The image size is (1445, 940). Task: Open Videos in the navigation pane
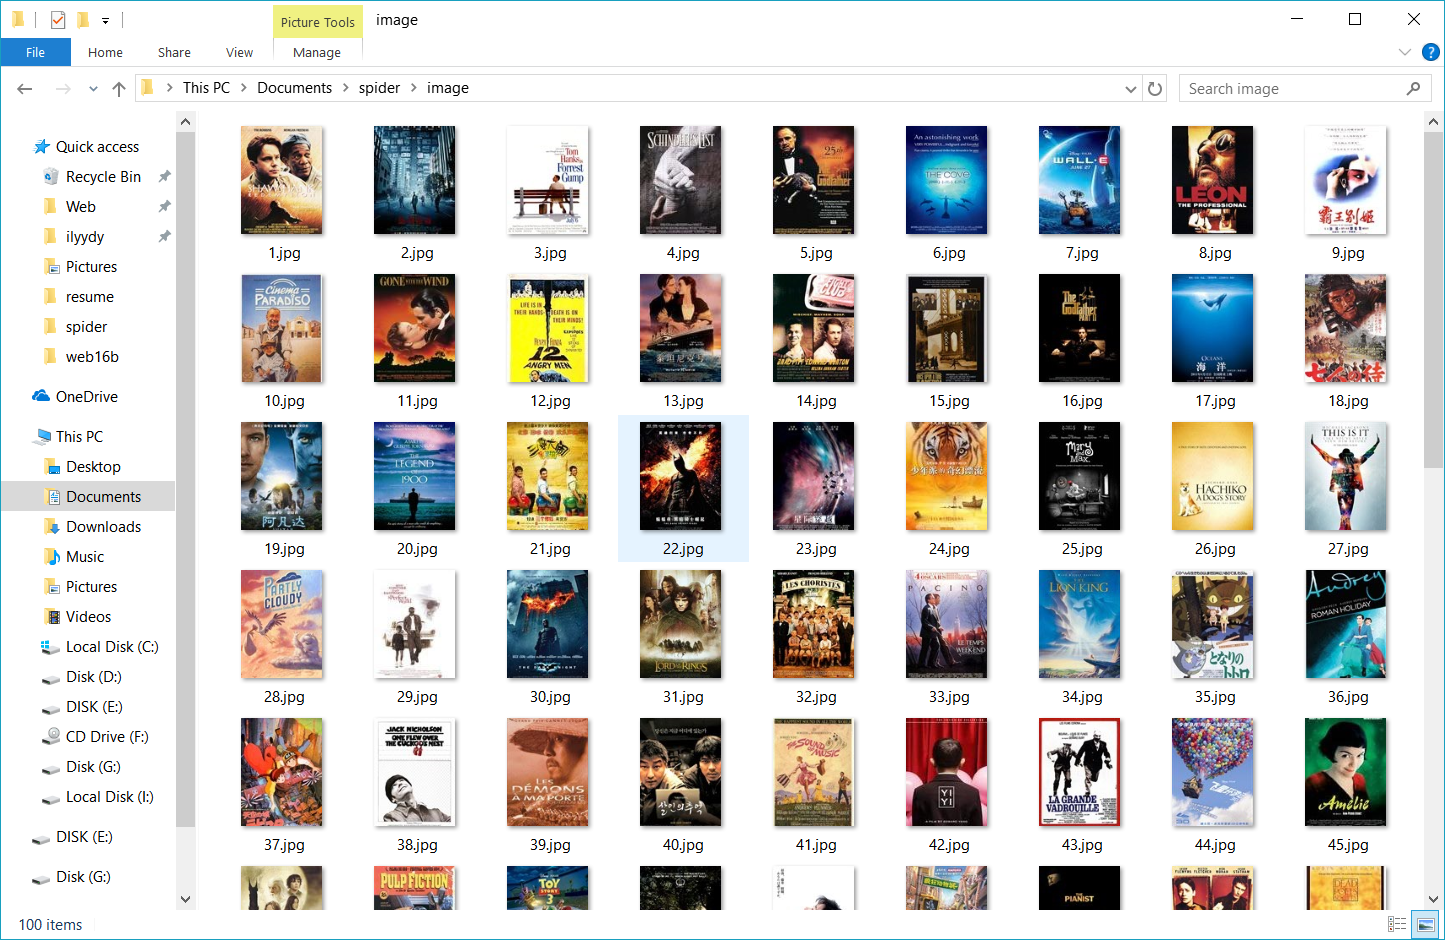pos(88,617)
